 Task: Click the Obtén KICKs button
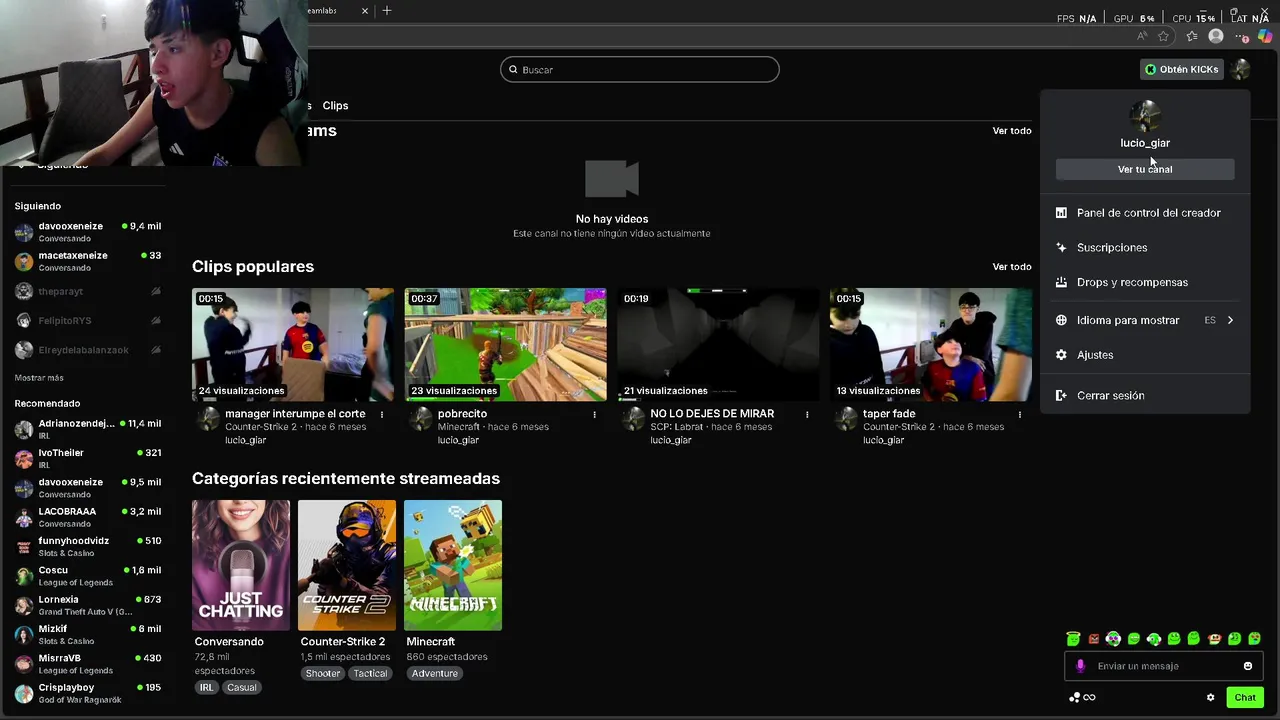(x=1181, y=69)
